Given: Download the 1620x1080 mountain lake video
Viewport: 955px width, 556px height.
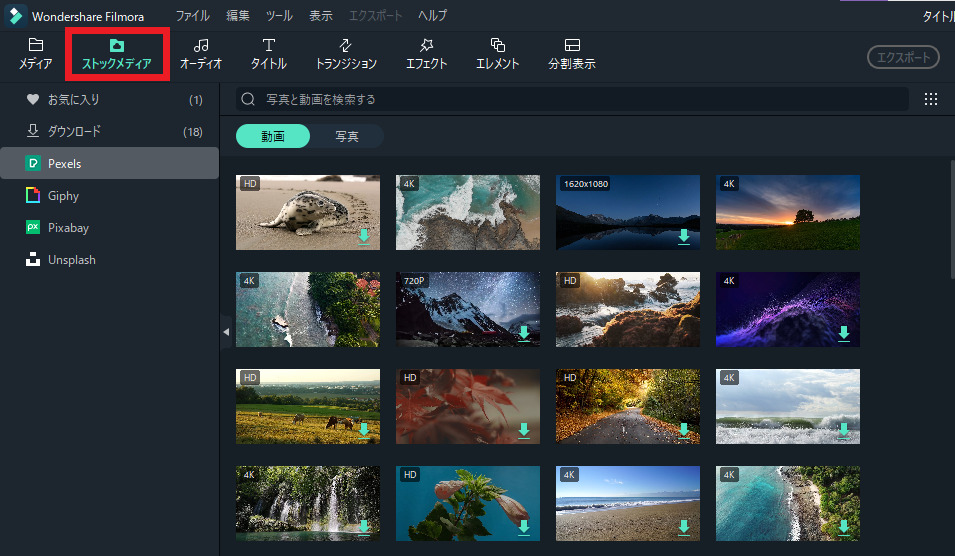Looking at the screenshot, I should 684,236.
